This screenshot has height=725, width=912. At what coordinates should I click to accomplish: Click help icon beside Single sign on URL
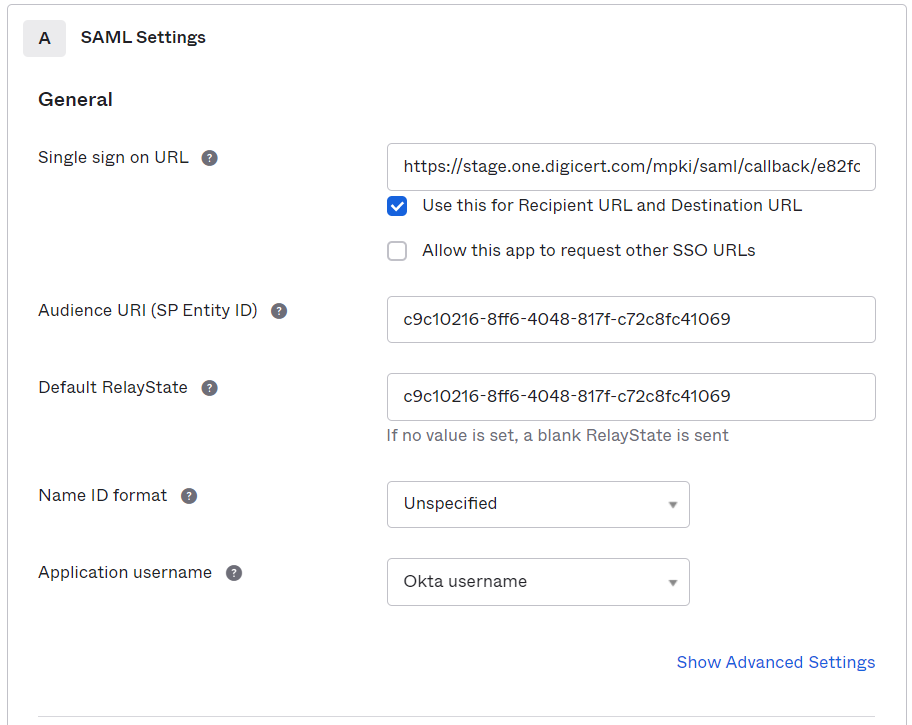[x=209, y=158]
